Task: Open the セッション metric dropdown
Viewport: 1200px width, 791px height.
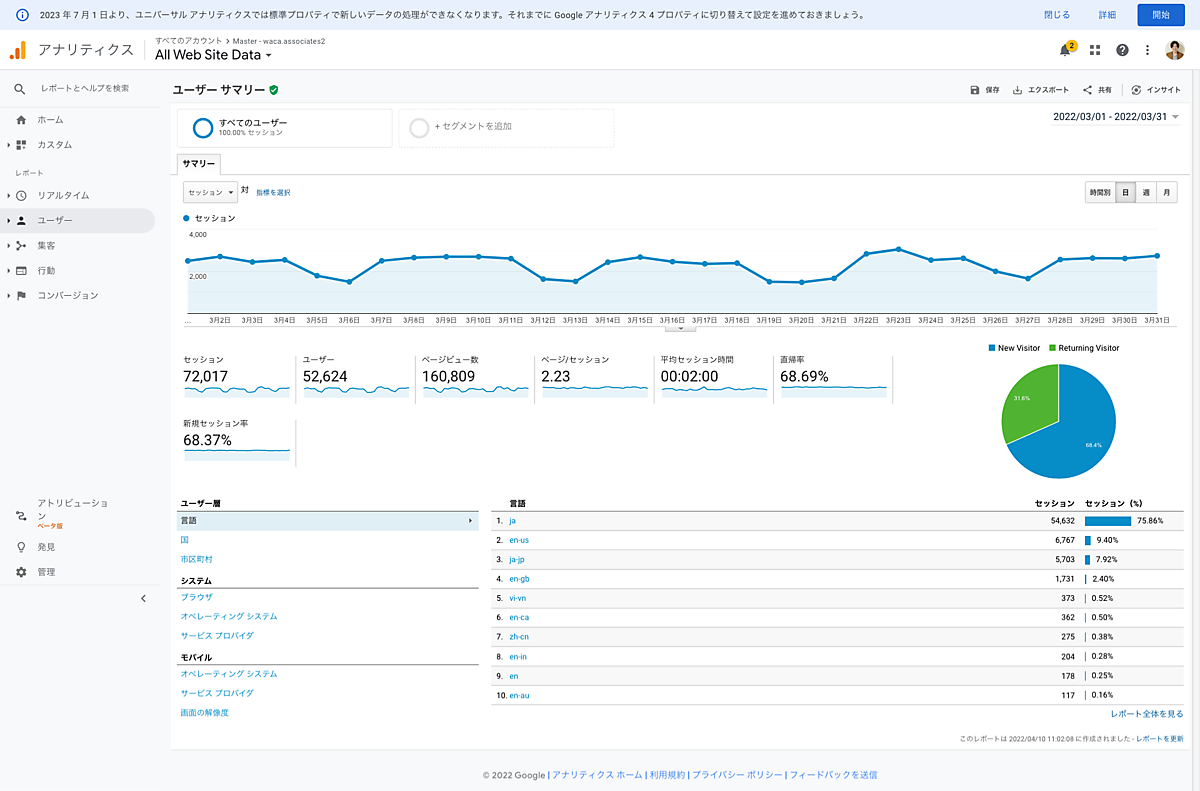Action: pyautogui.click(x=210, y=192)
